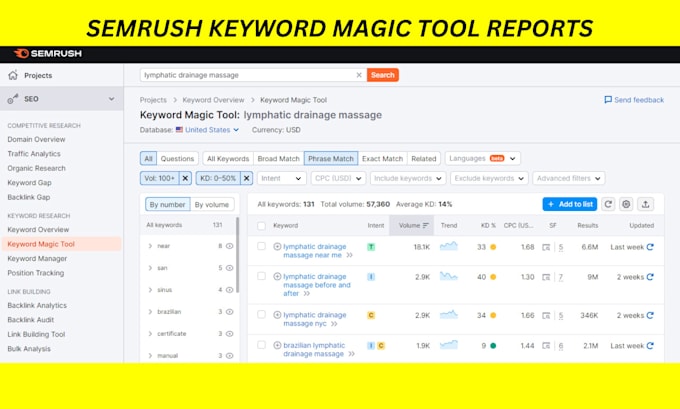680x409 pixels.
Task: Open the United States database dropdown
Action: [x=207, y=130]
